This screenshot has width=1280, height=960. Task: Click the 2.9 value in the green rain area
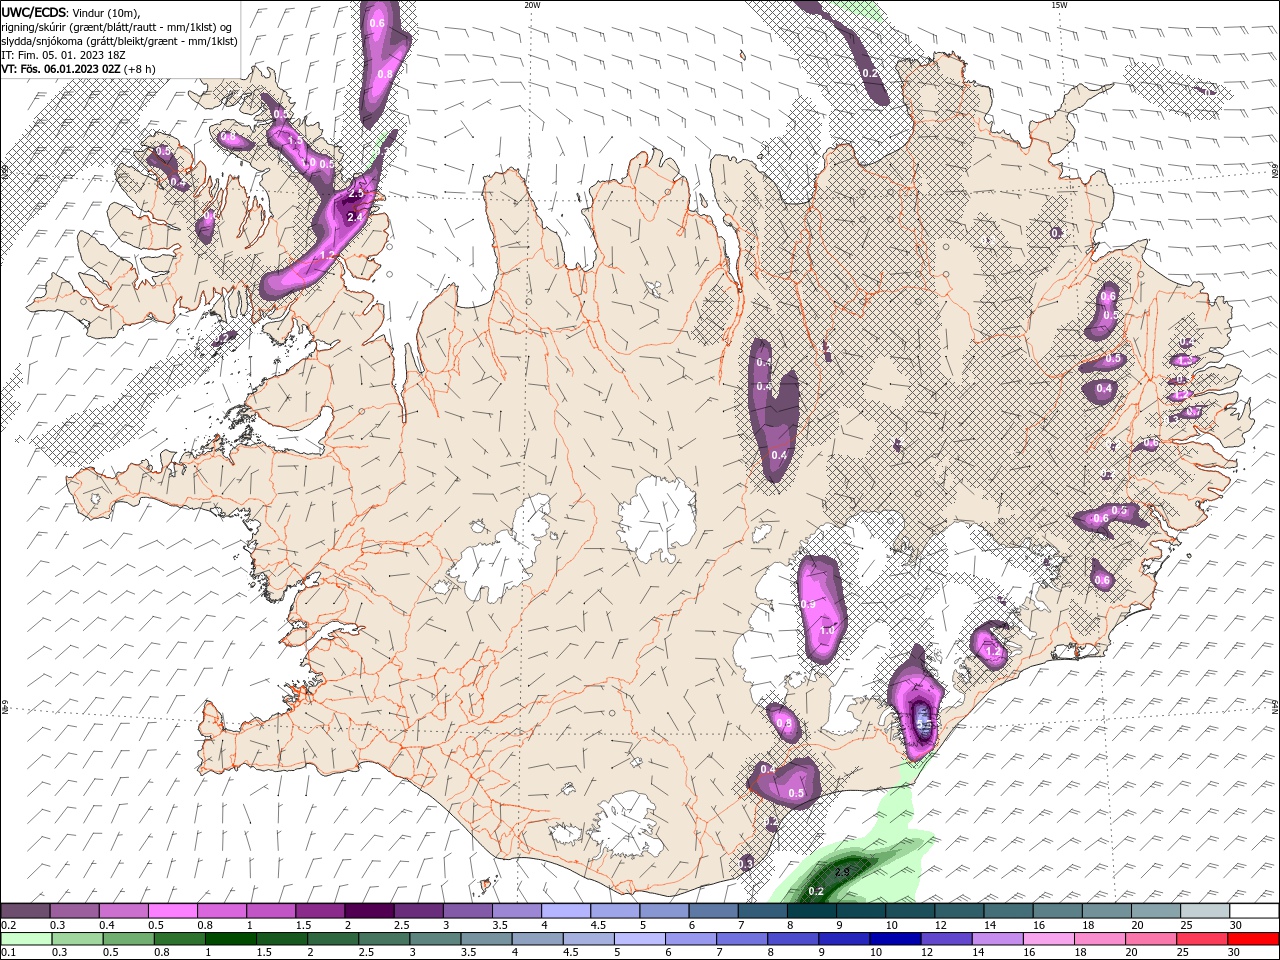point(843,872)
